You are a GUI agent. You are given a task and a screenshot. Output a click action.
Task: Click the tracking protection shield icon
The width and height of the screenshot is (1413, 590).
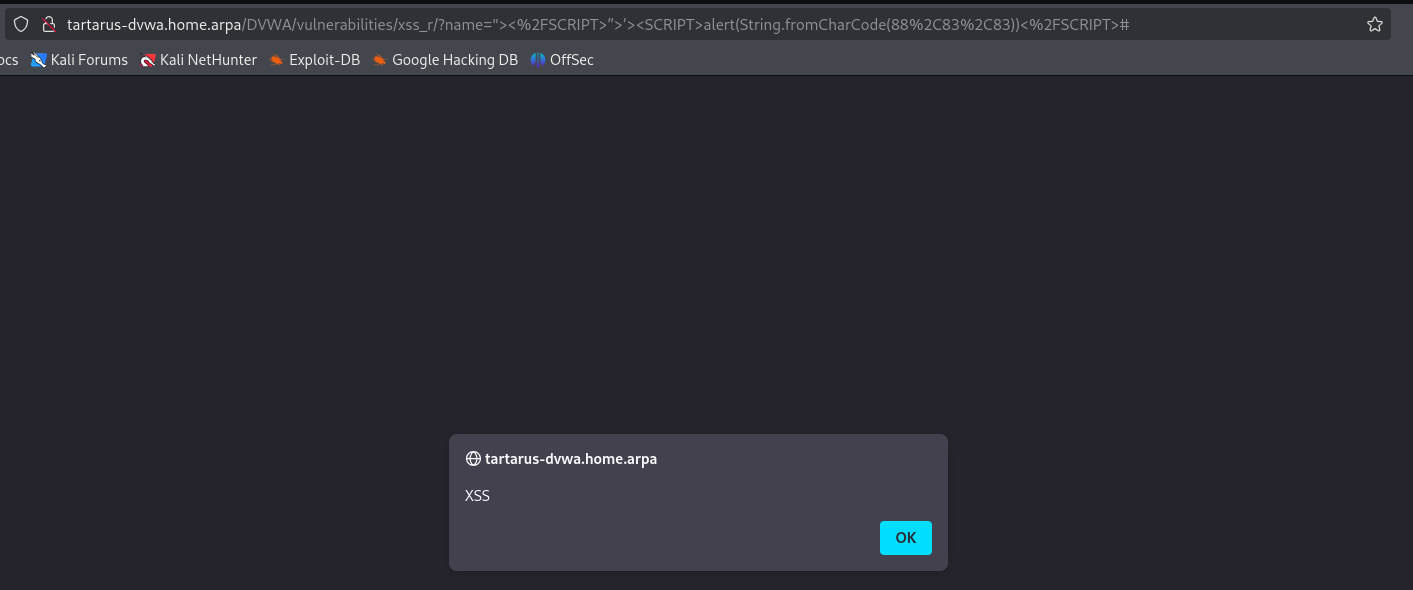click(x=20, y=24)
